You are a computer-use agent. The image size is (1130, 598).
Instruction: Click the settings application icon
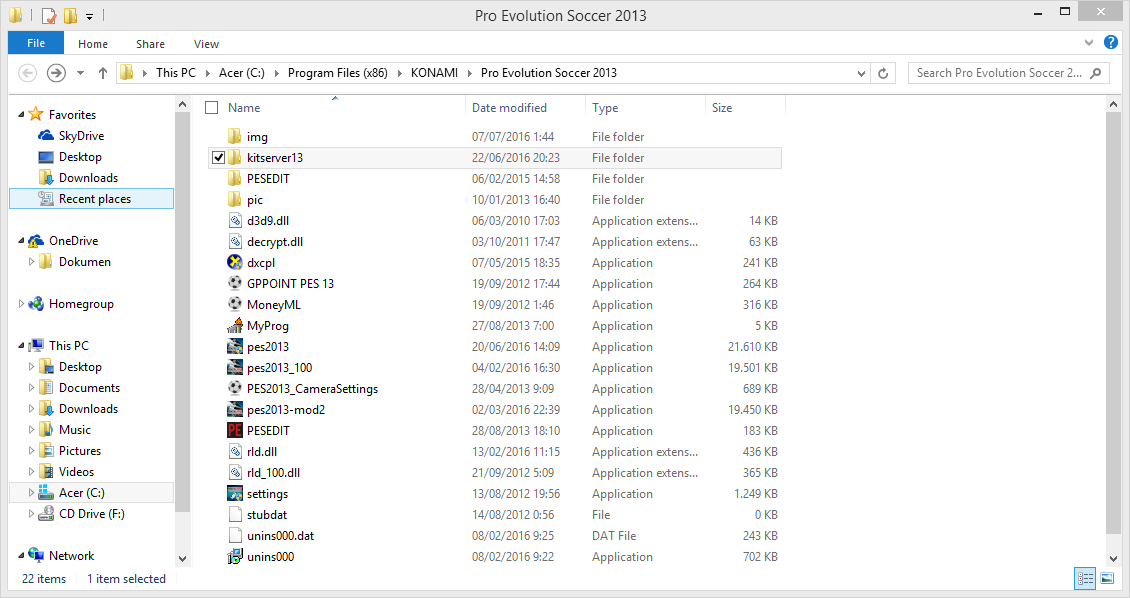point(234,494)
